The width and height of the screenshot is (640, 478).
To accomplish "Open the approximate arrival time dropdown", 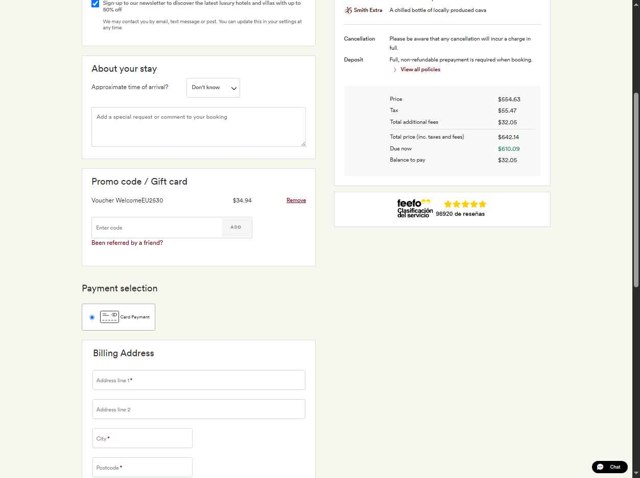I will 213,88.
